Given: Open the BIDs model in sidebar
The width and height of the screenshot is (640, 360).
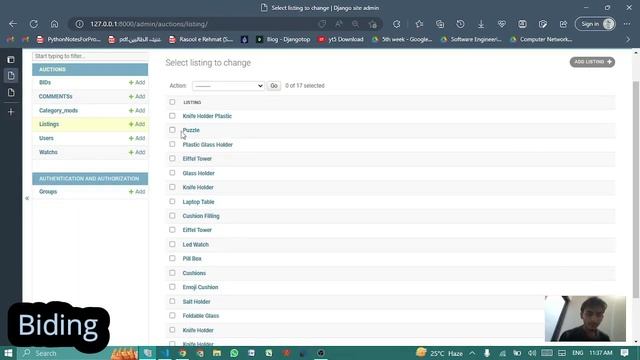Looking at the screenshot, I should (x=45, y=82).
